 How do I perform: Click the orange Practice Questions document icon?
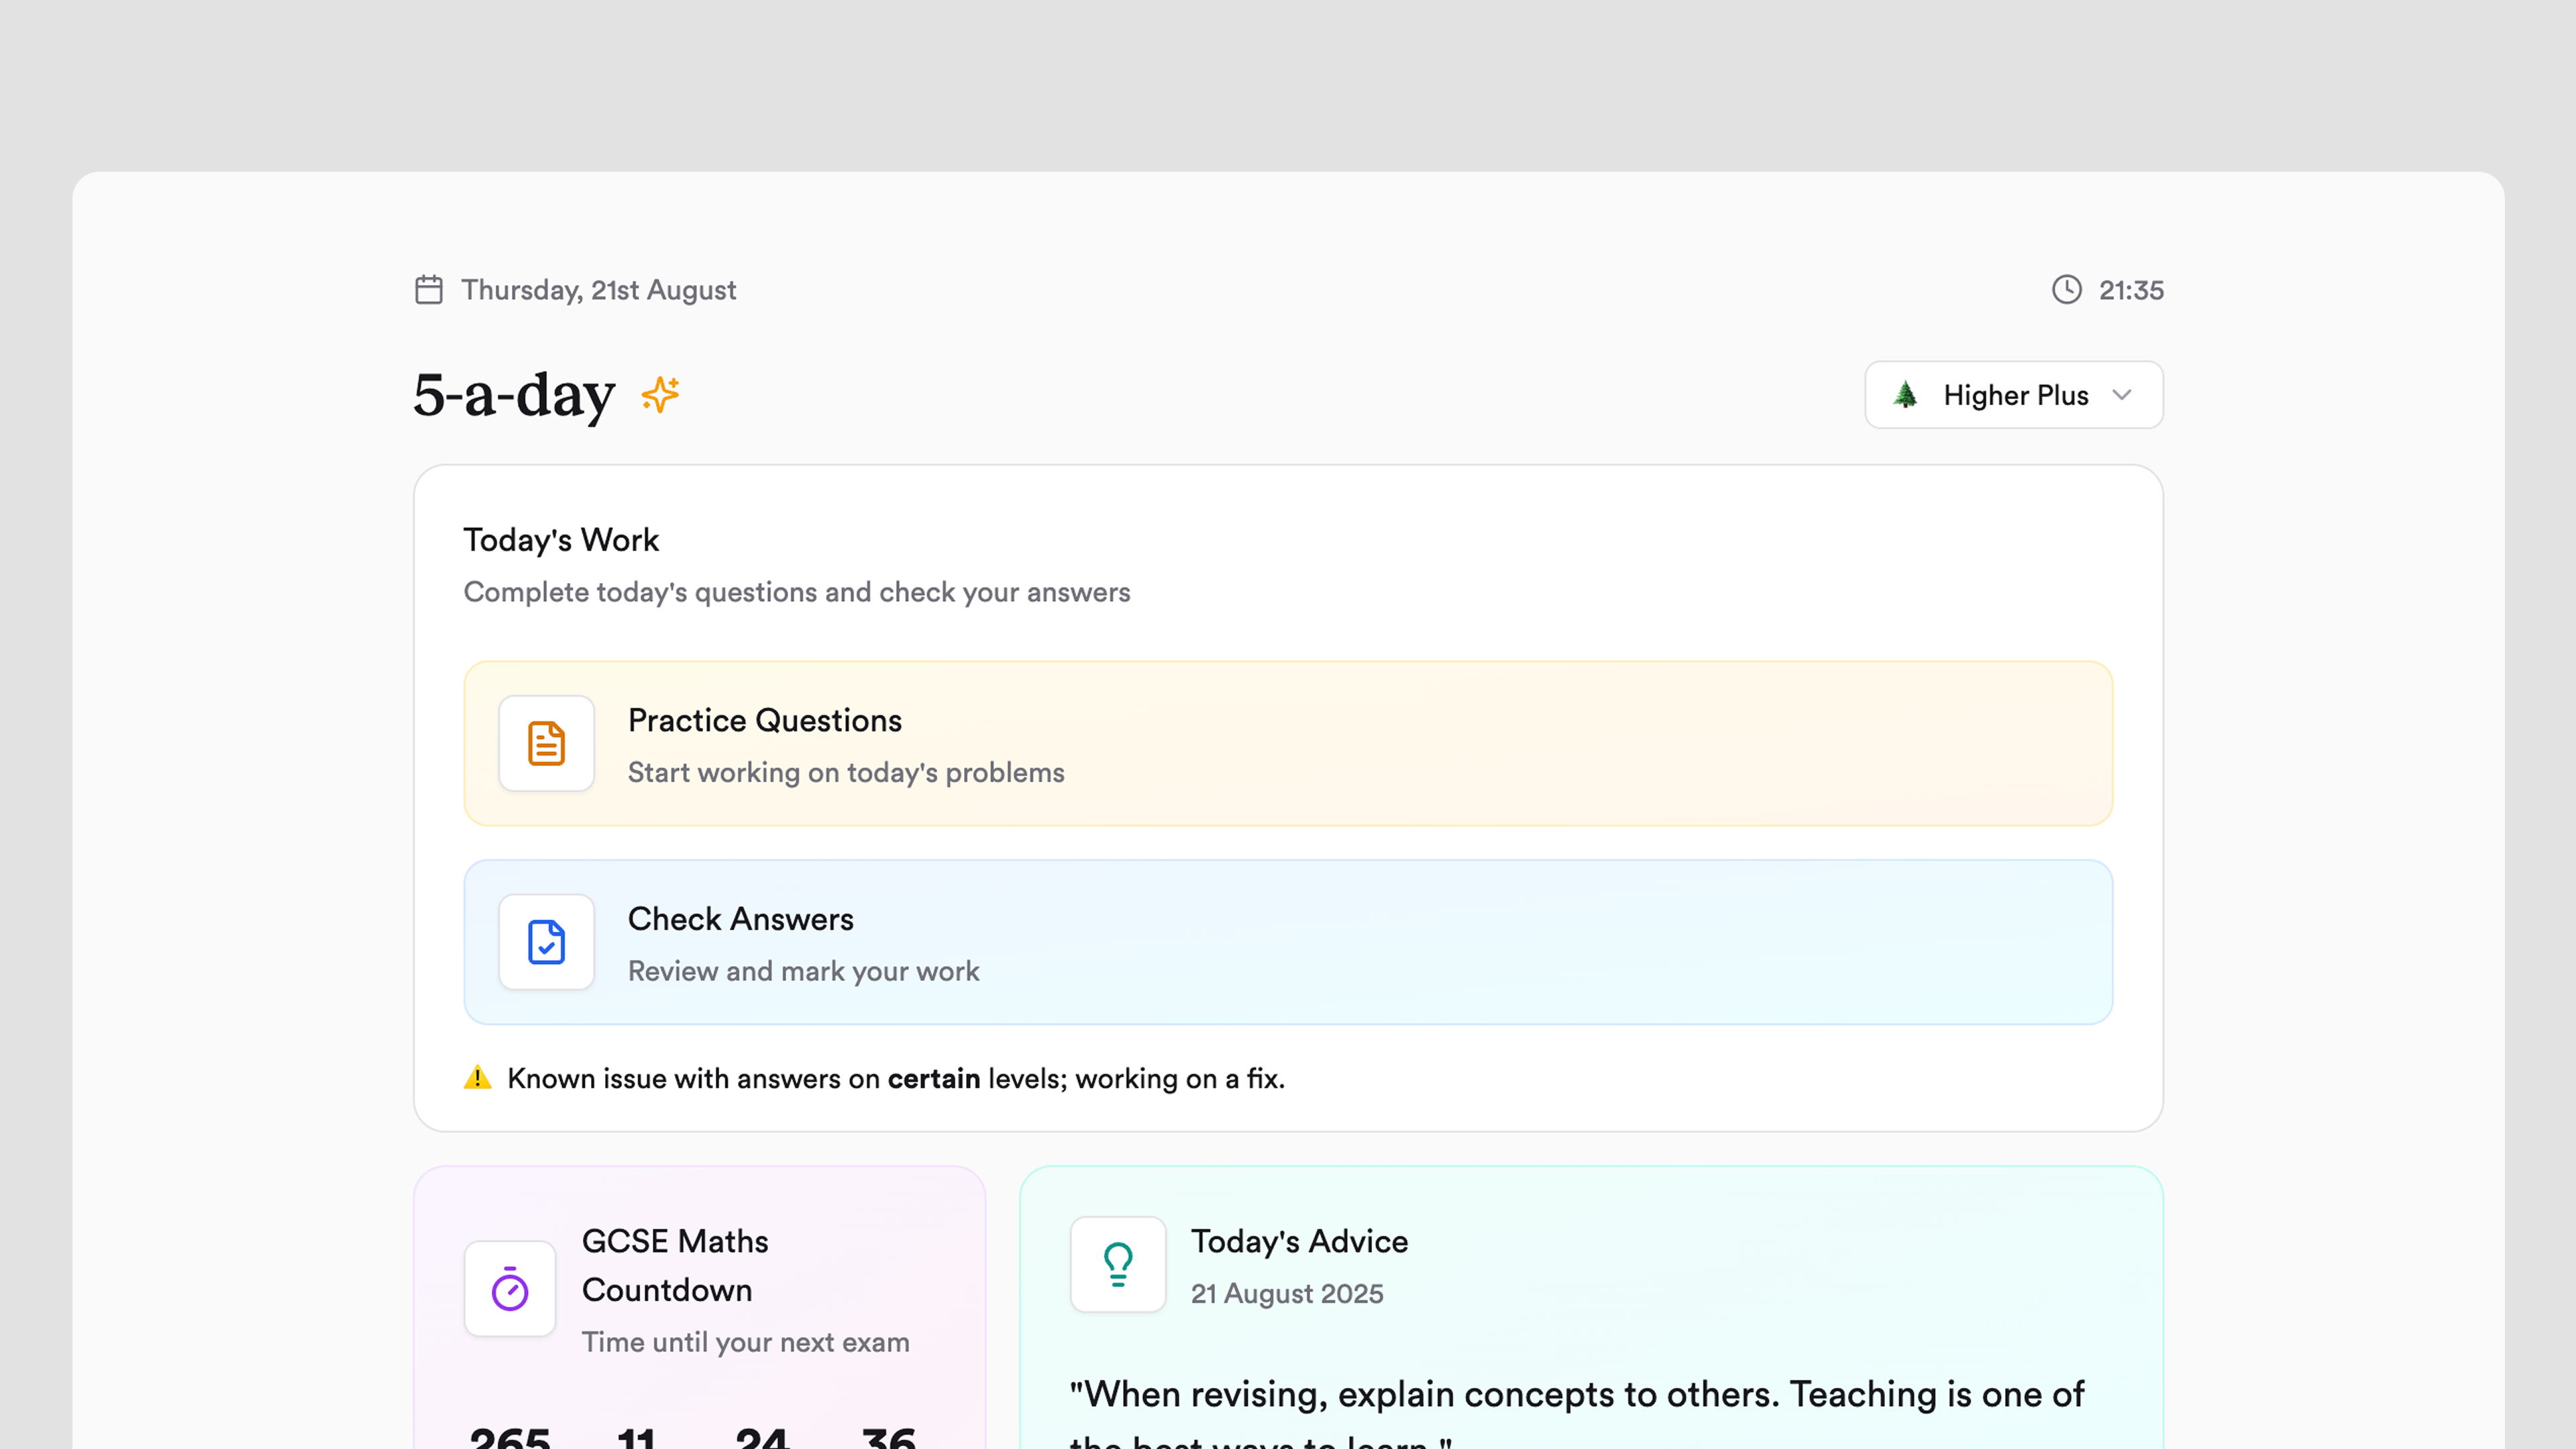[547, 743]
